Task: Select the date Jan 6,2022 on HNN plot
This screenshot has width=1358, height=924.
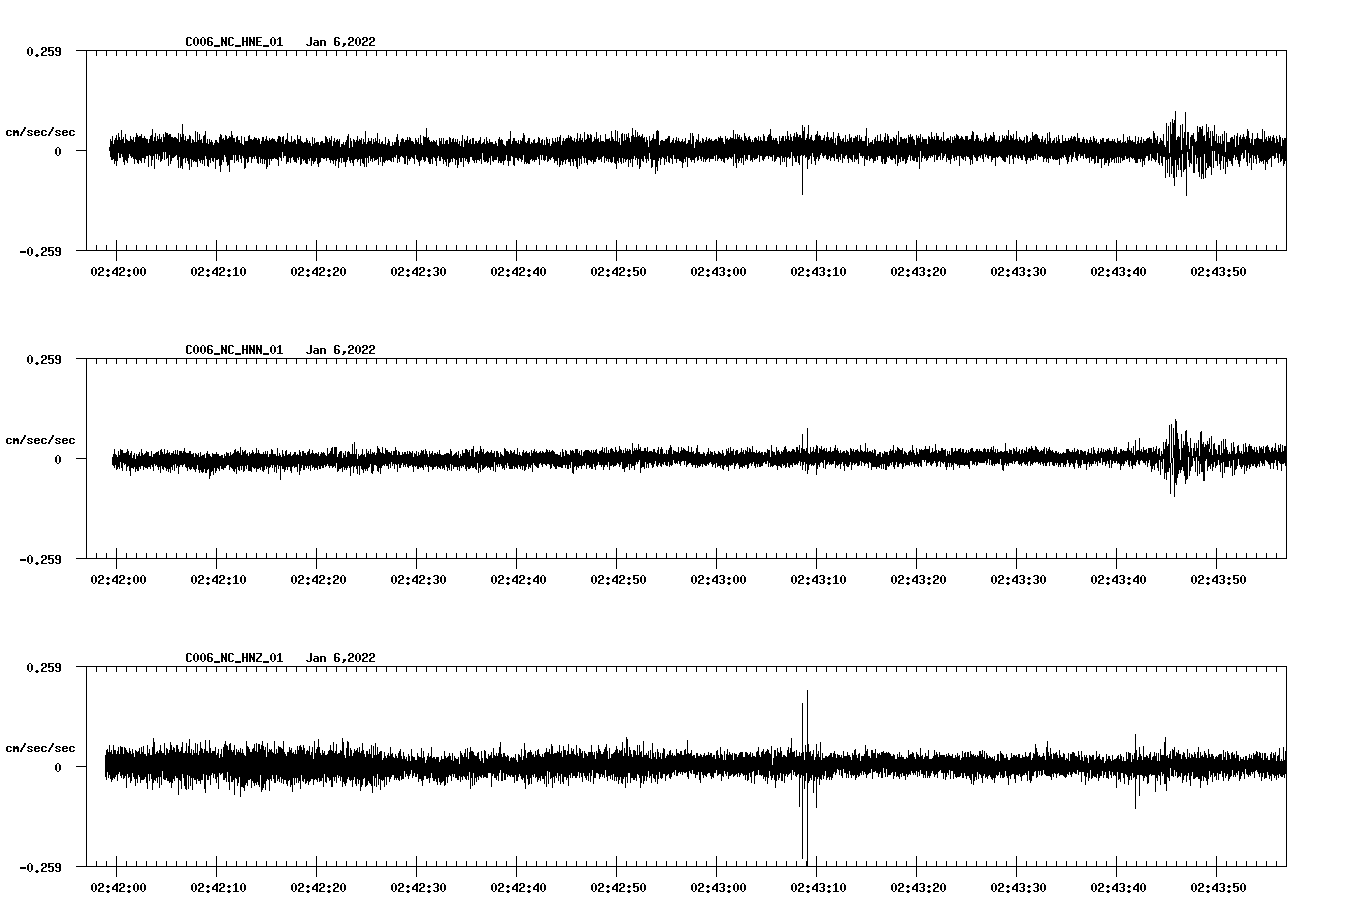Action: pyautogui.click(x=341, y=350)
